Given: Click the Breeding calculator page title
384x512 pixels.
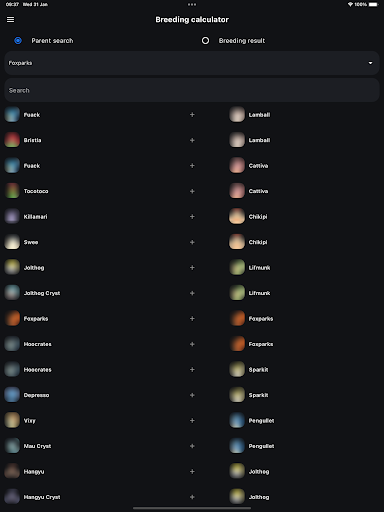Looking at the screenshot, I should pyautogui.click(x=192, y=20).
